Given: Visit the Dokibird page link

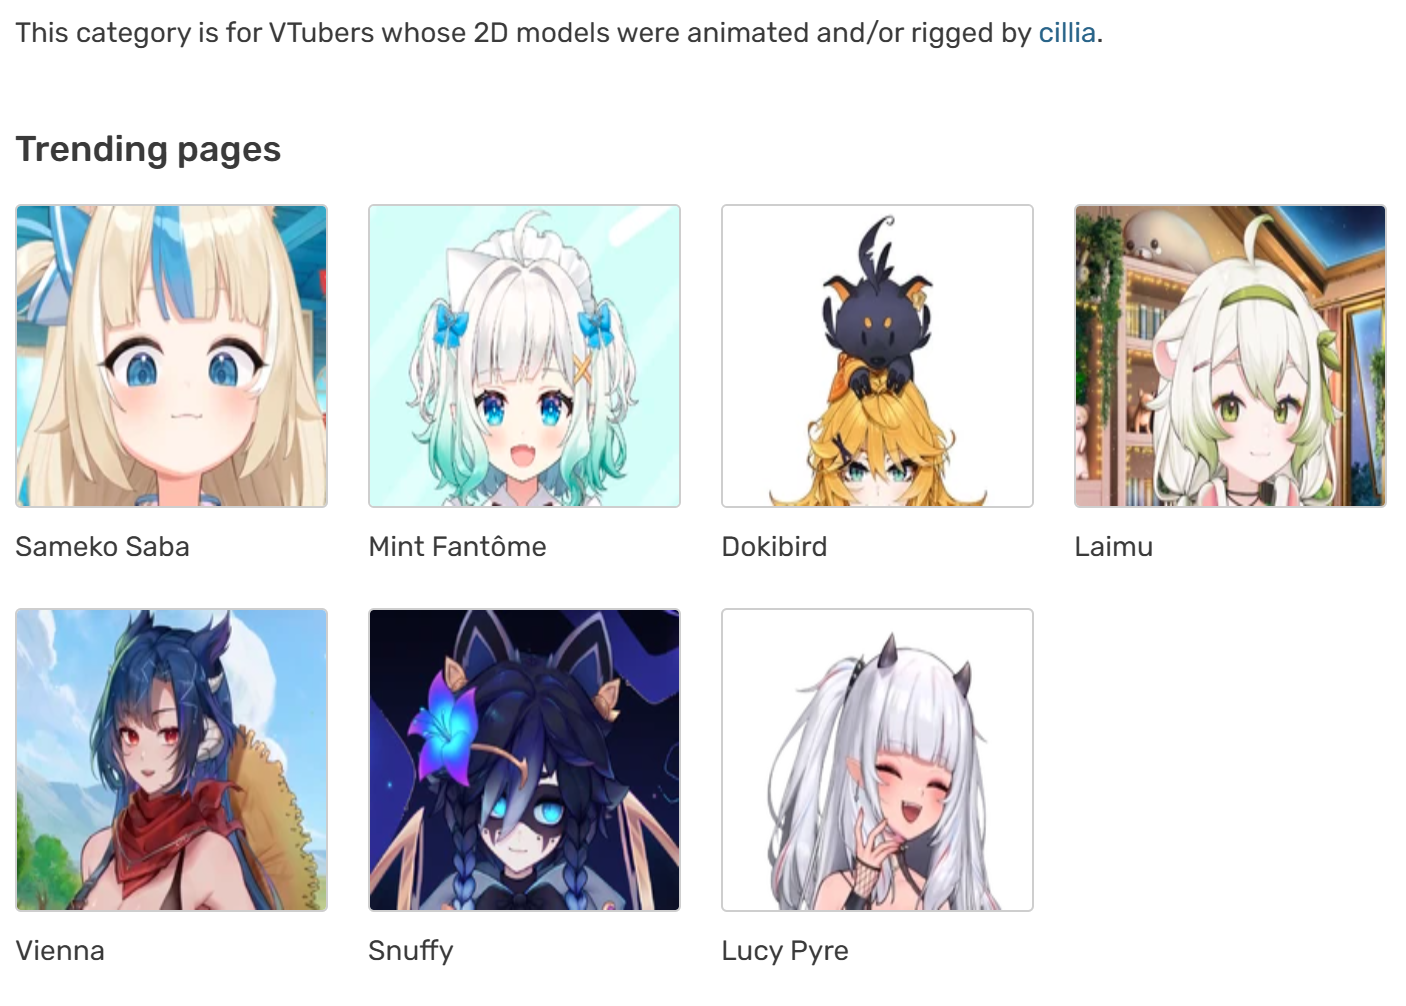Looking at the screenshot, I should 774,547.
